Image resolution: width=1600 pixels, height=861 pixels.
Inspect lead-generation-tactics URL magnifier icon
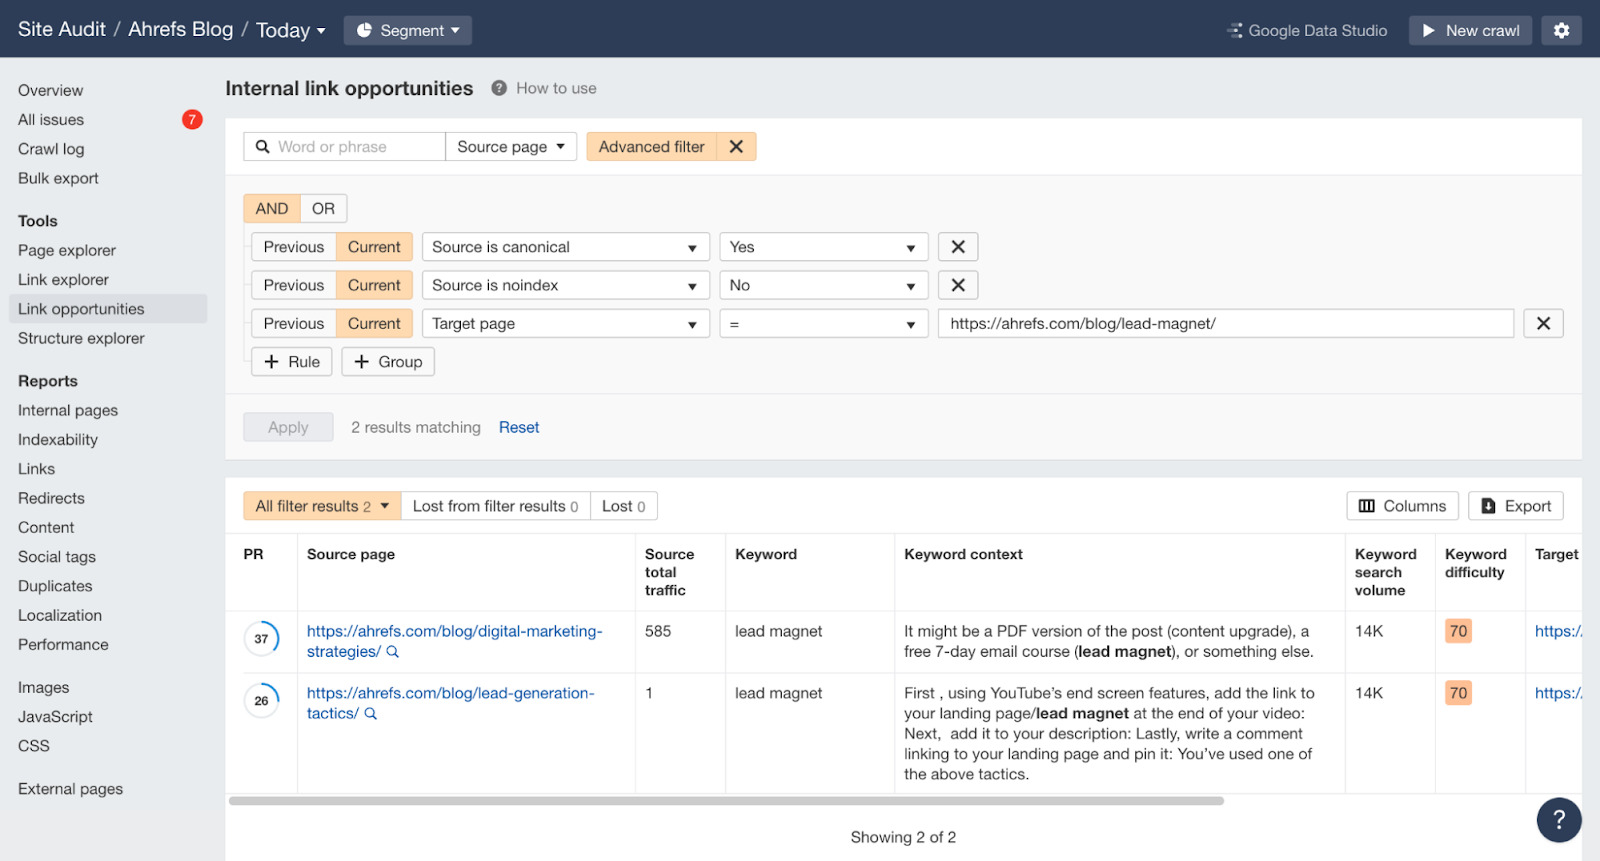[371, 714]
